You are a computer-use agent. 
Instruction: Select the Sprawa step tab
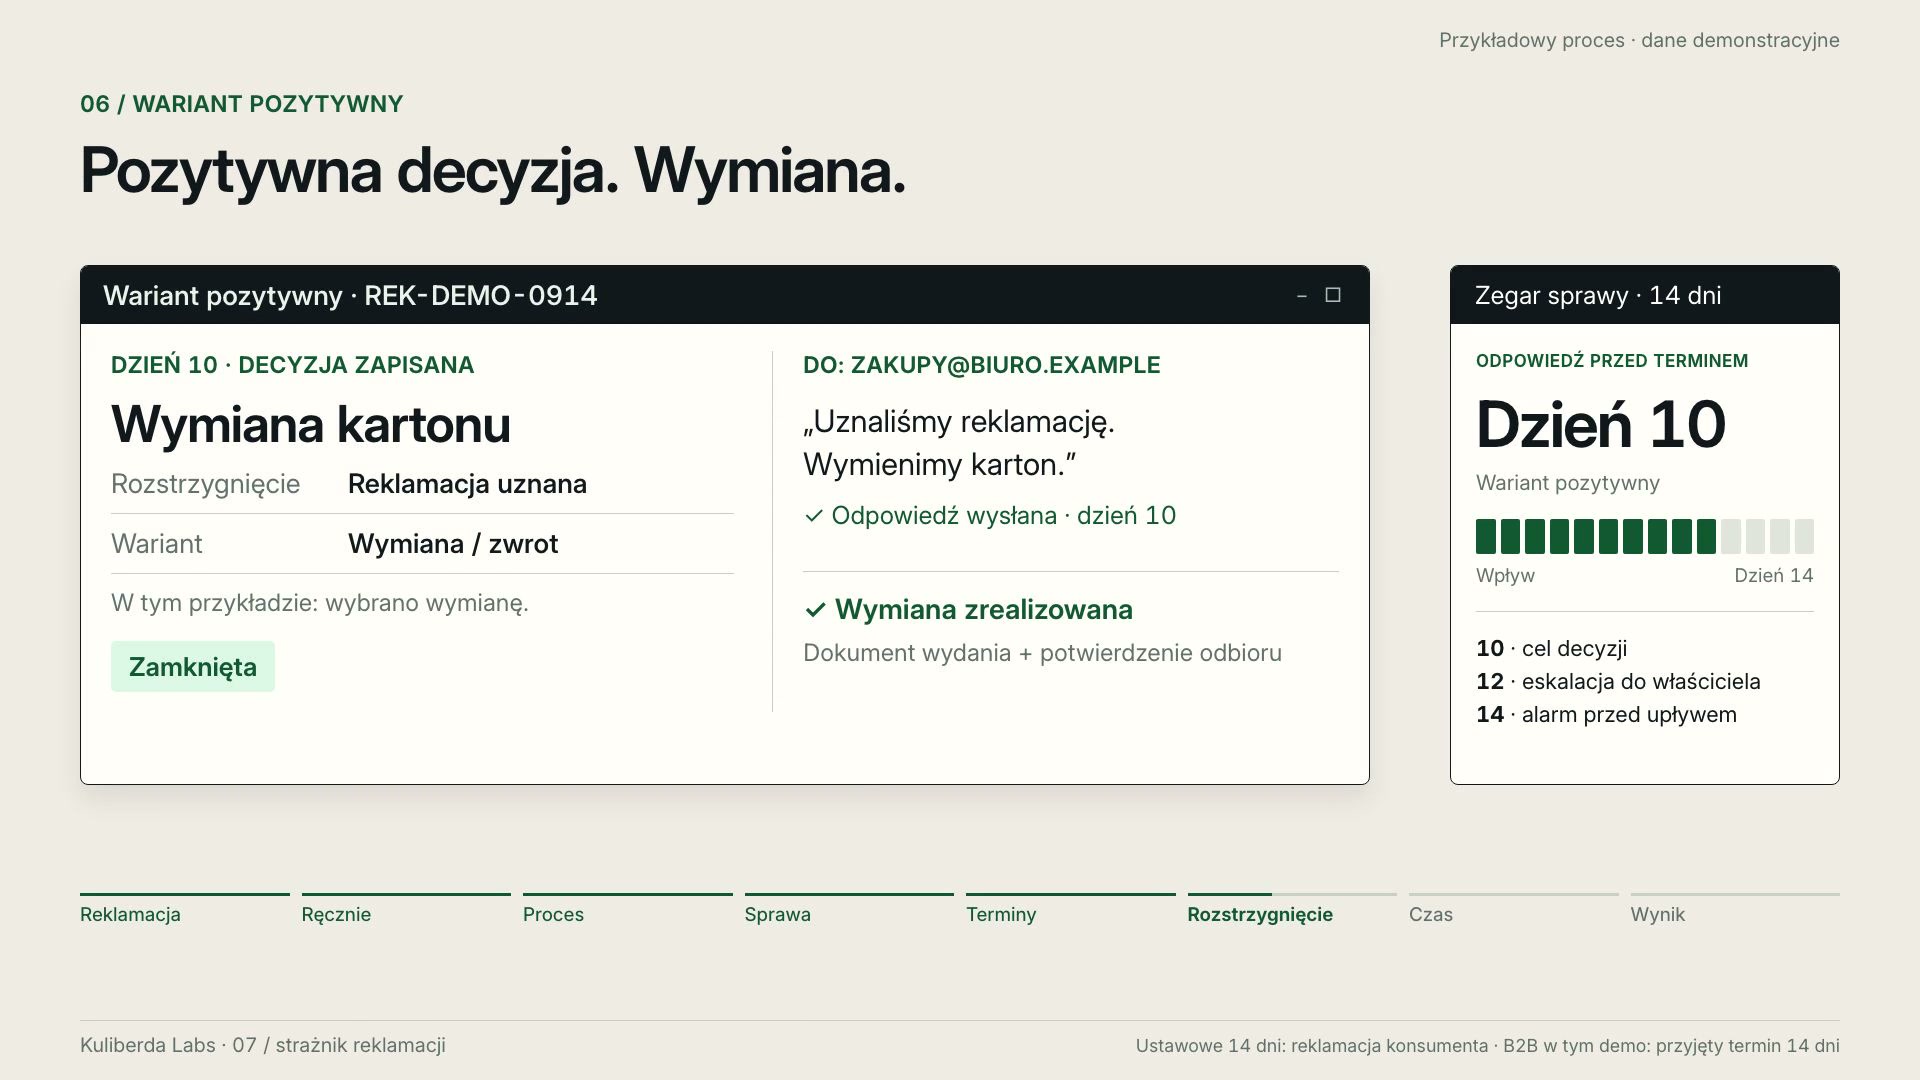[x=849, y=910]
